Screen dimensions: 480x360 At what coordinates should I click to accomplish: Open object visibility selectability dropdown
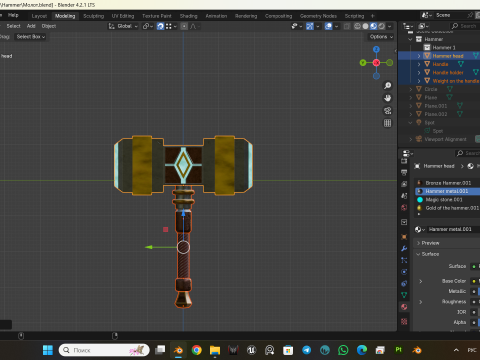tap(296, 26)
